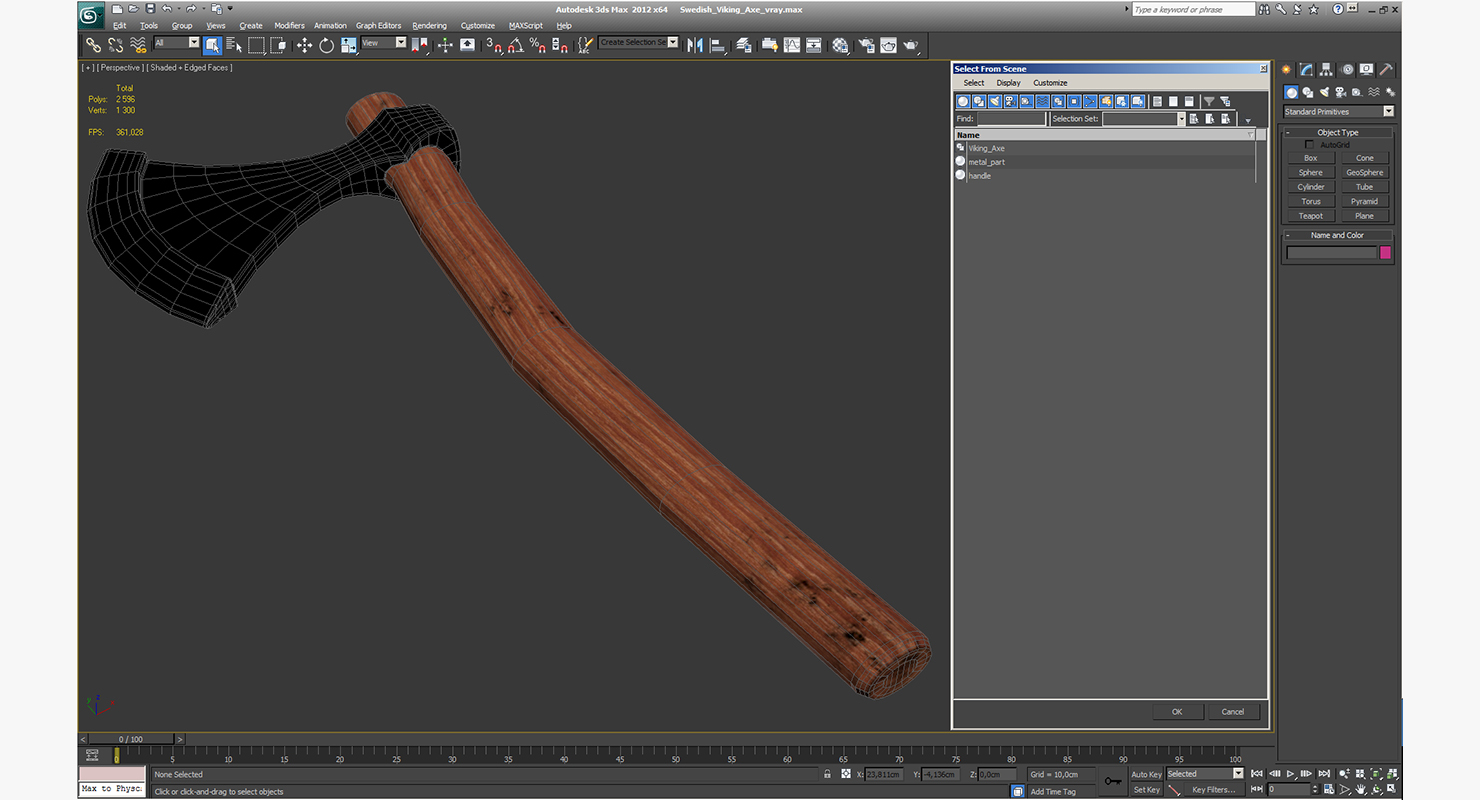This screenshot has width=1480, height=800.
Task: Click OK in Select From Scene
Action: click(1177, 712)
